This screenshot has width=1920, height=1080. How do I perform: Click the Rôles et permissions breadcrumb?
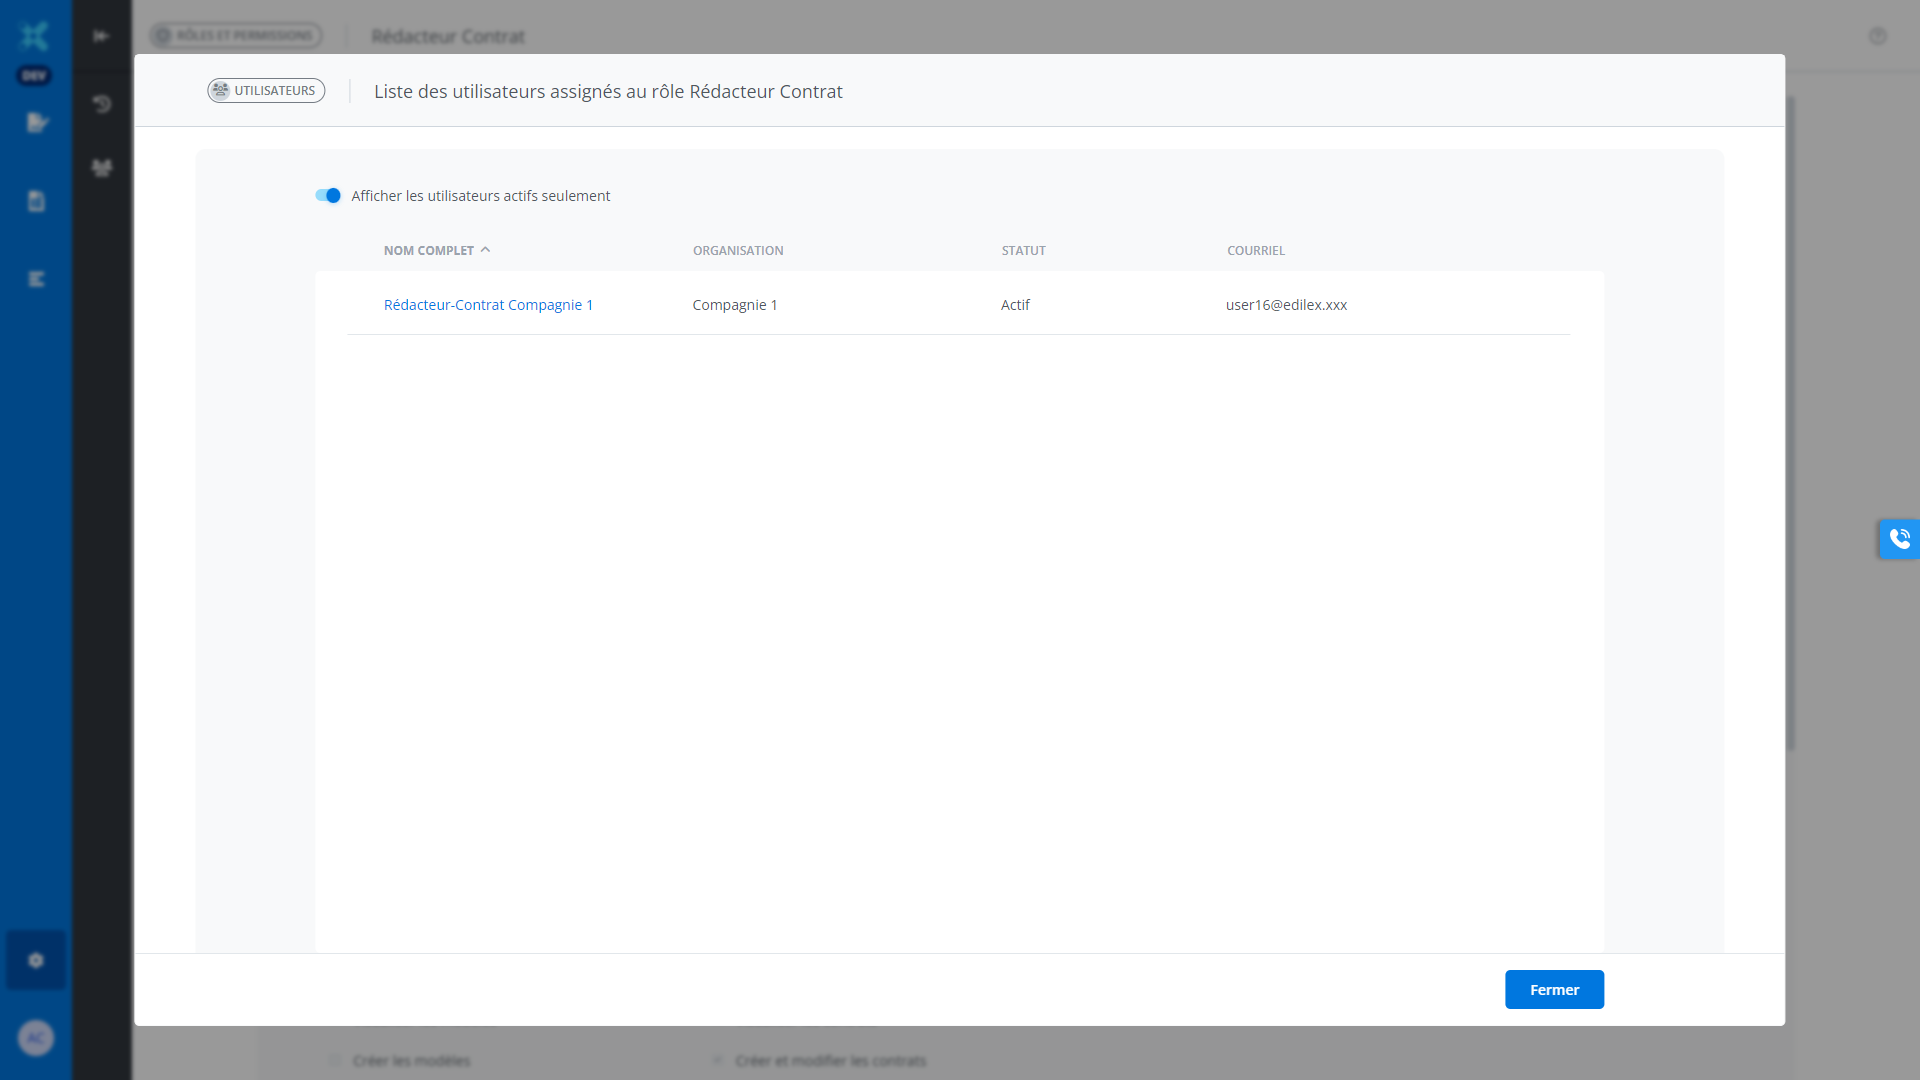(236, 36)
